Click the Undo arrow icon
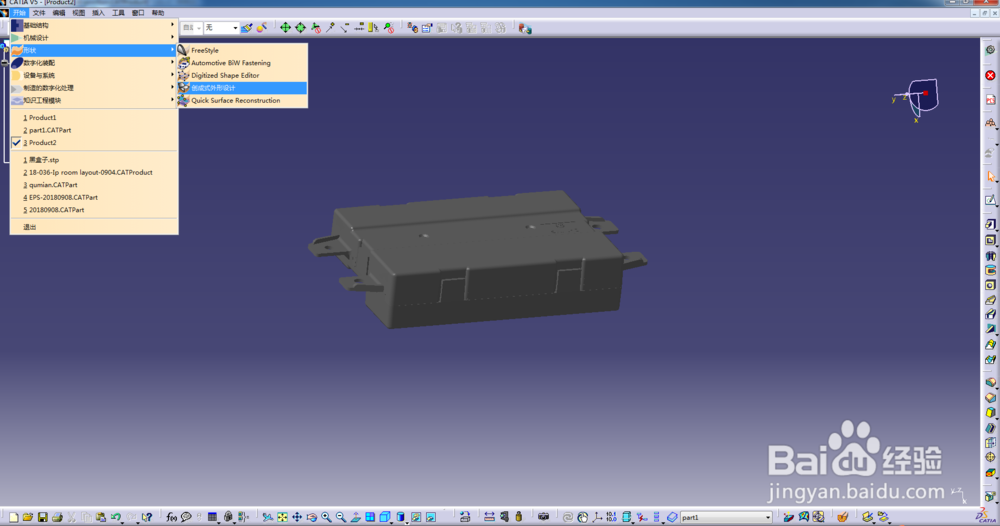The width and height of the screenshot is (1000, 526). tap(115, 517)
